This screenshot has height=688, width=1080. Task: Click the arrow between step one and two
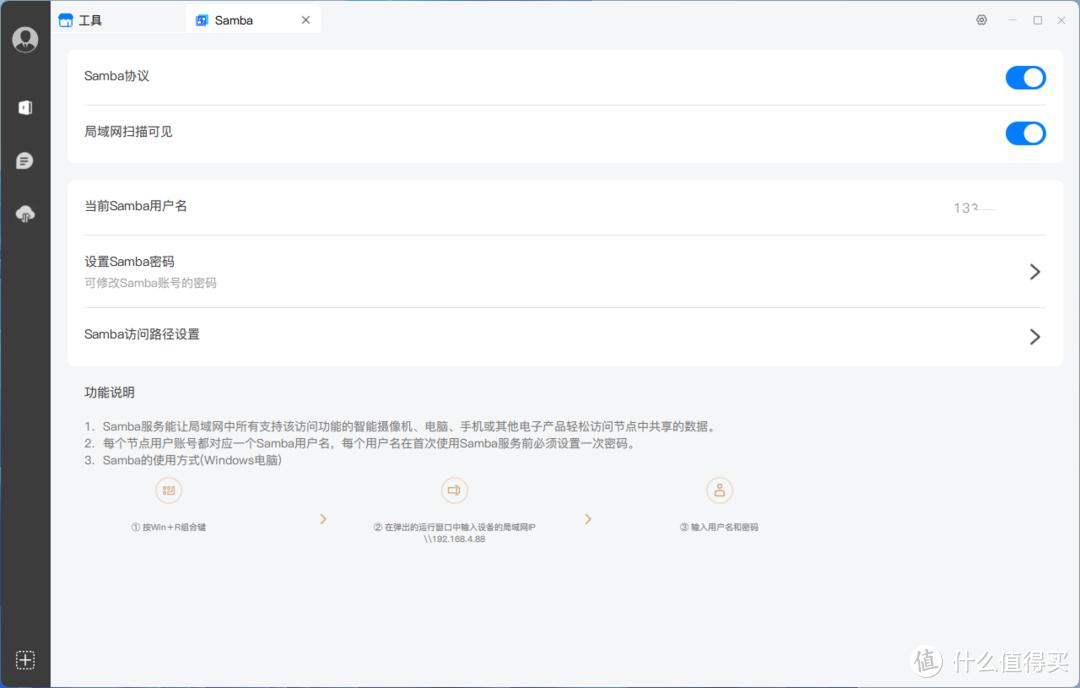(322, 519)
